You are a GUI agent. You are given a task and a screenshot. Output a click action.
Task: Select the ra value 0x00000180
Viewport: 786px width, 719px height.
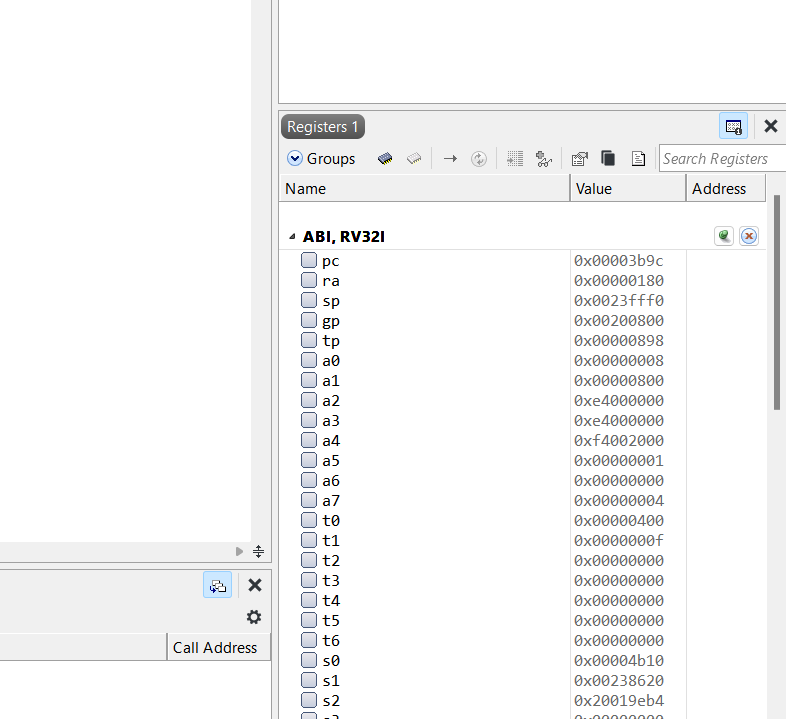click(x=619, y=281)
